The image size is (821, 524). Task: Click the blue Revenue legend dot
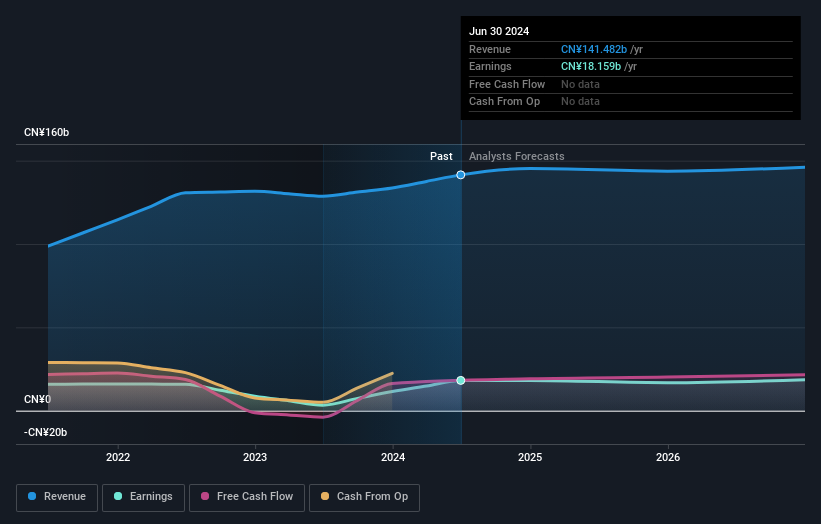pyautogui.click(x=32, y=496)
